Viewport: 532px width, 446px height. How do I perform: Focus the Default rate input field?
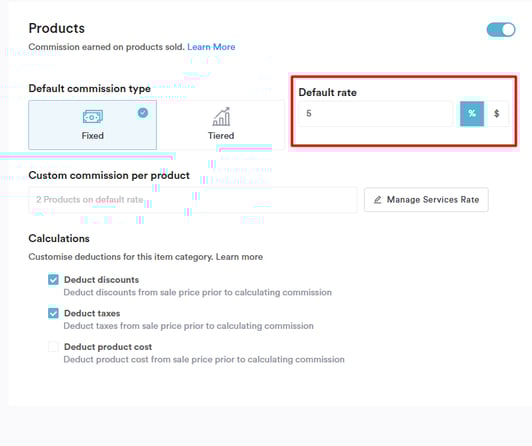[376, 114]
